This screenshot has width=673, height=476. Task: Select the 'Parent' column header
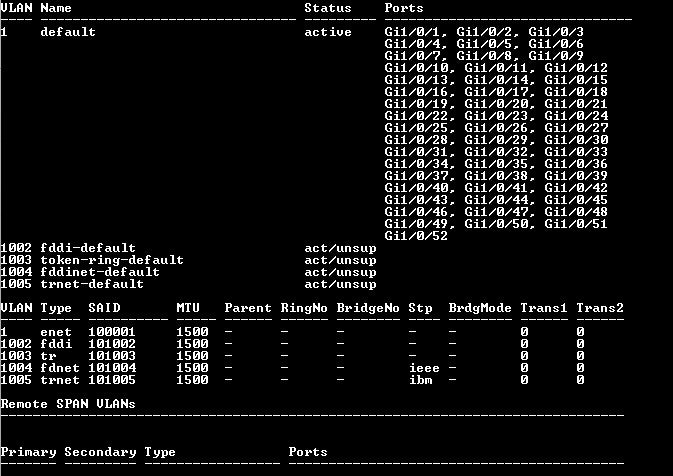[248, 308]
